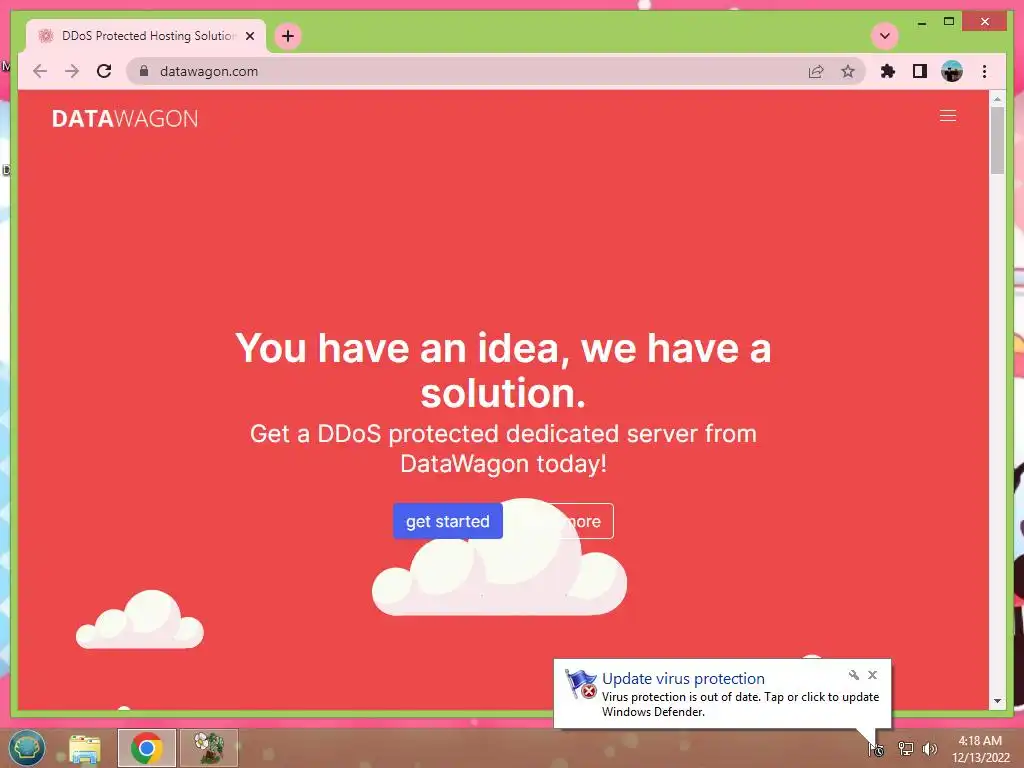Click the Chrome taskbar icon

[147, 748]
